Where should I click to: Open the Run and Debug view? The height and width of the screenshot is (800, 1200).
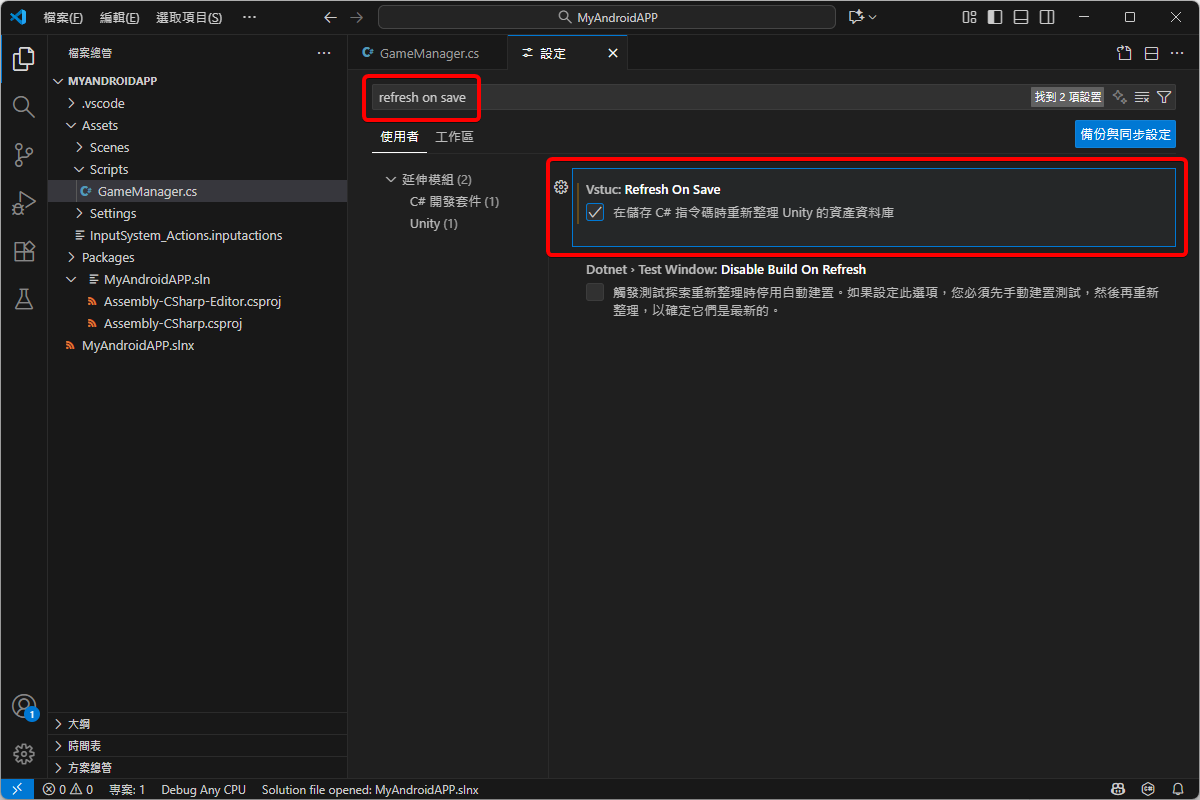point(23,203)
